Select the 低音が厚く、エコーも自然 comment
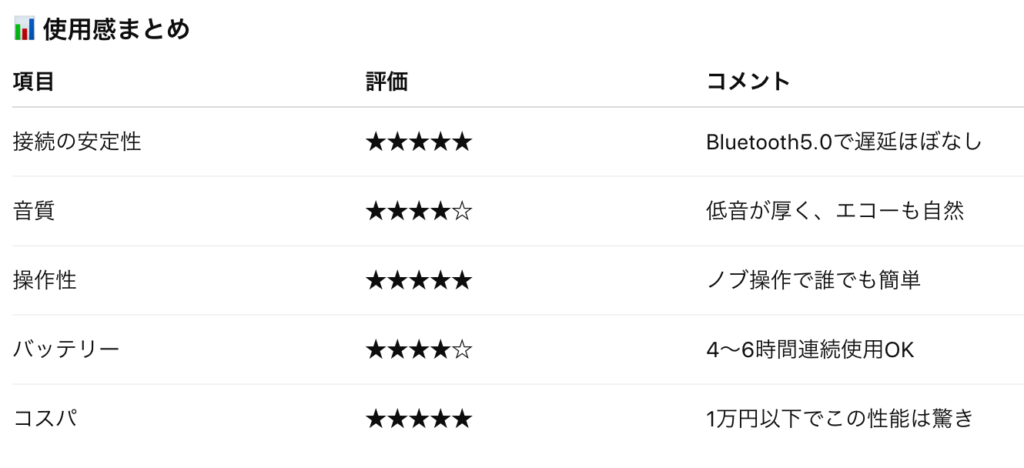This screenshot has height=468, width=1024. coord(833,211)
